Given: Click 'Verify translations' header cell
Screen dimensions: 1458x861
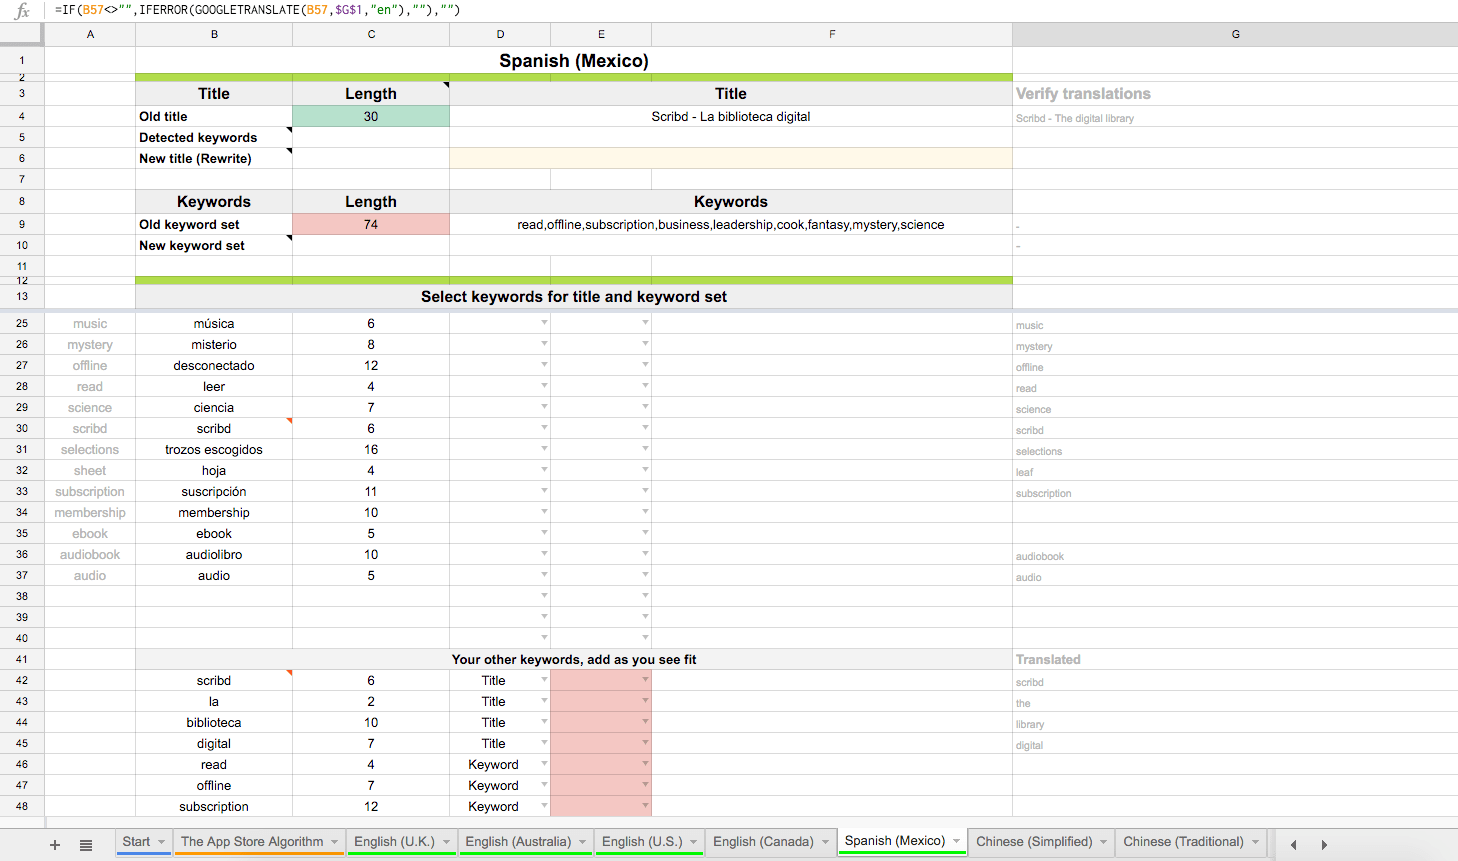Looking at the screenshot, I should [x=1235, y=93].
